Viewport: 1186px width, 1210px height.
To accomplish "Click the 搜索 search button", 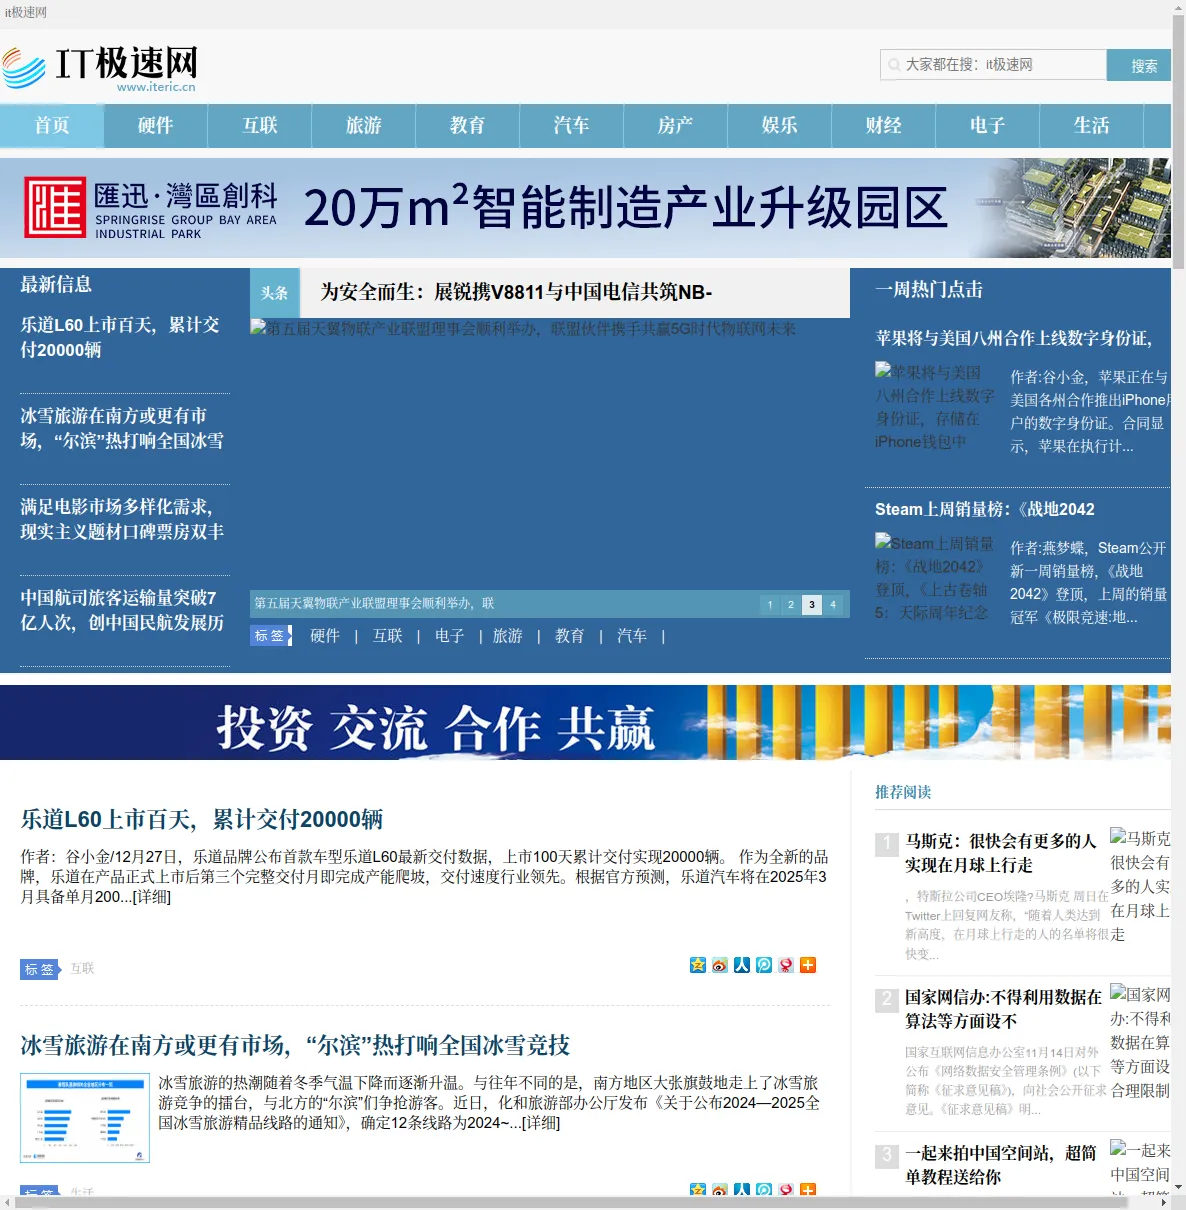I will [x=1139, y=65].
